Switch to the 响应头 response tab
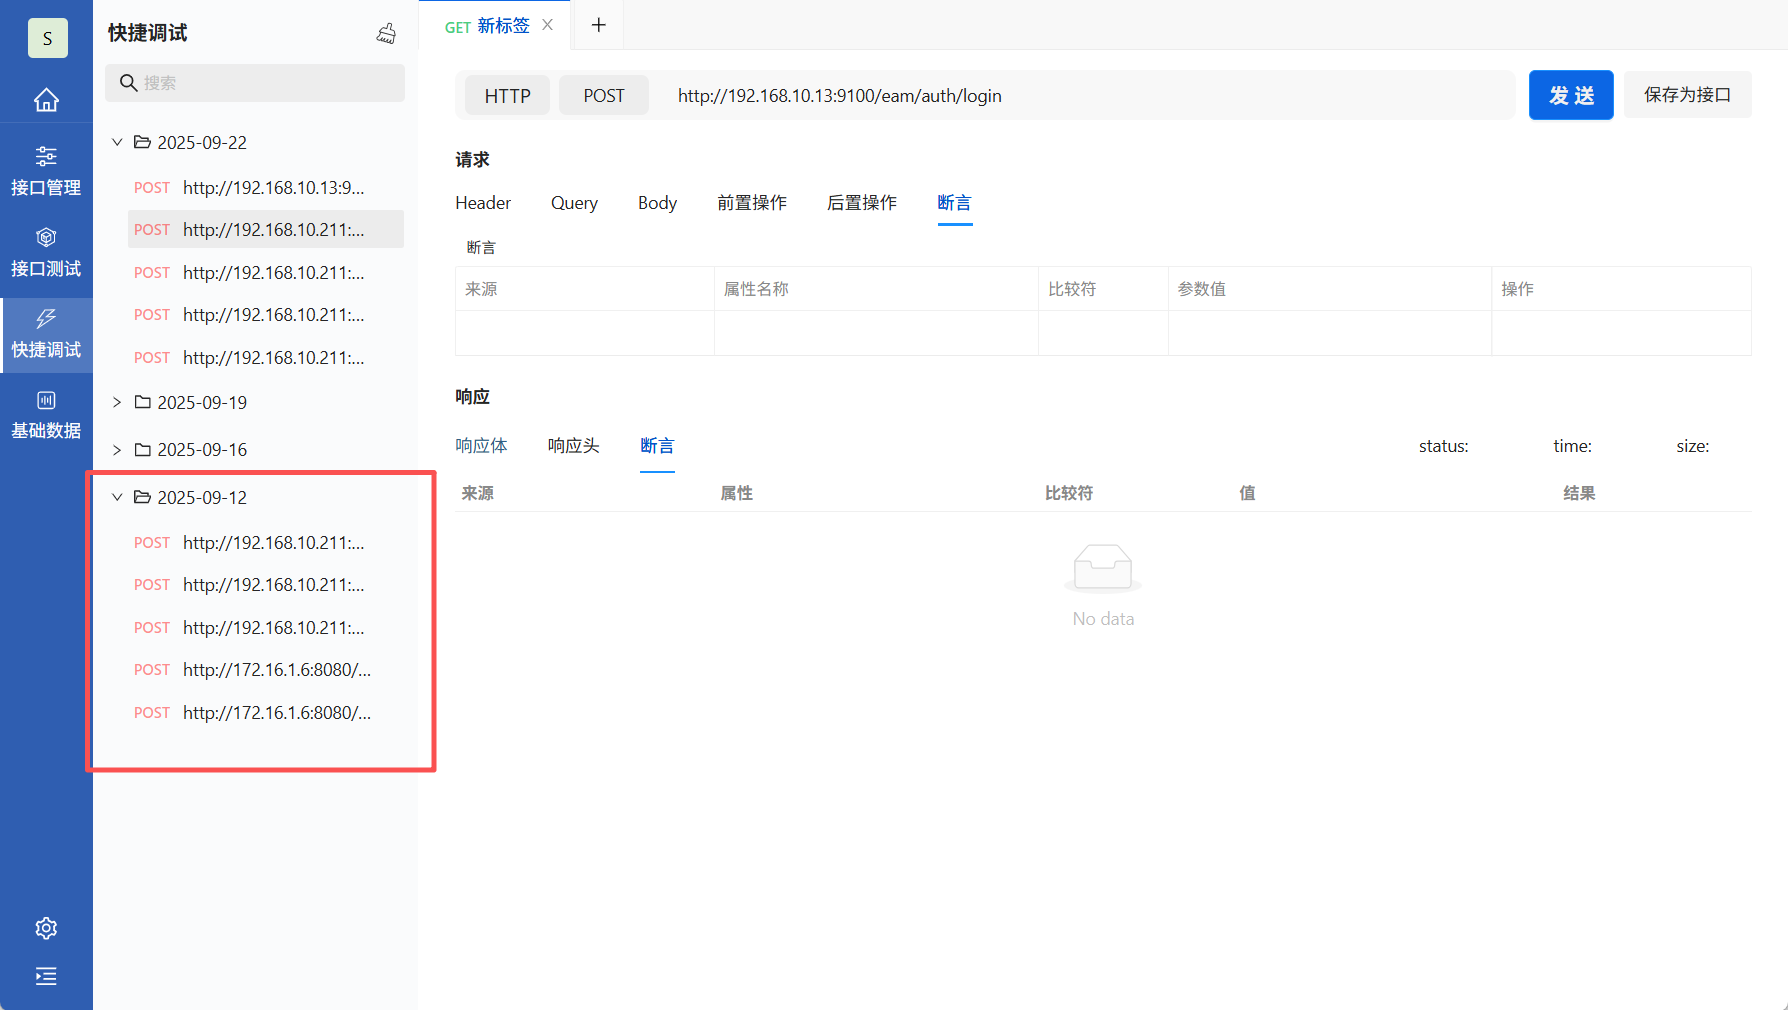Screen dimensions: 1788x1010 coord(573,446)
